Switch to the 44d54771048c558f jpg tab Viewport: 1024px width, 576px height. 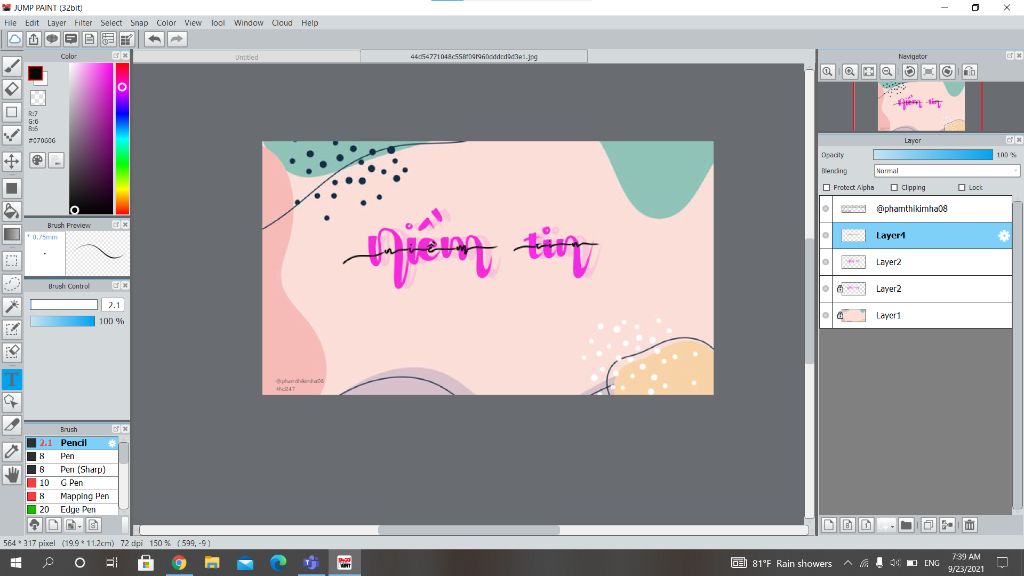[474, 57]
